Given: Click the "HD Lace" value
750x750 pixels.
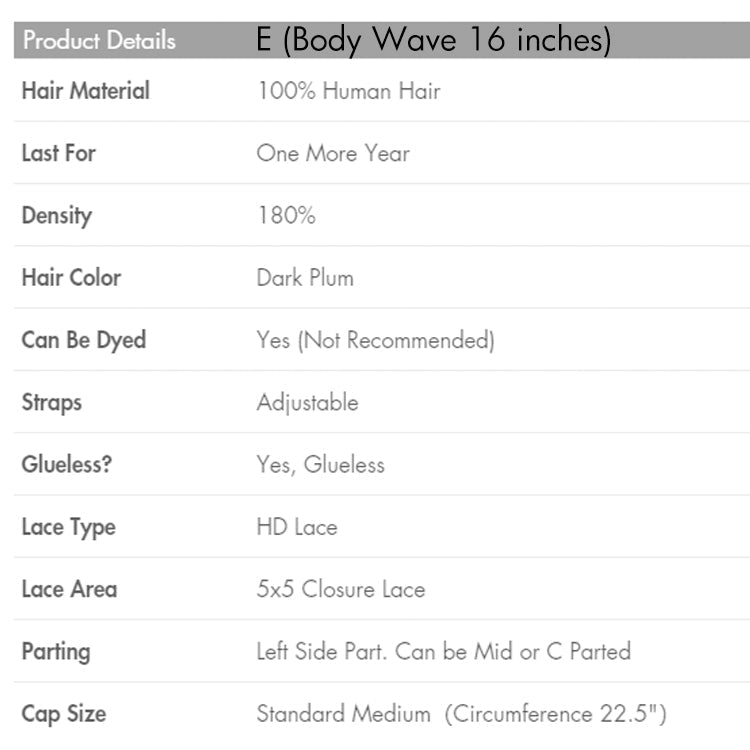Looking at the screenshot, I should point(297,527).
